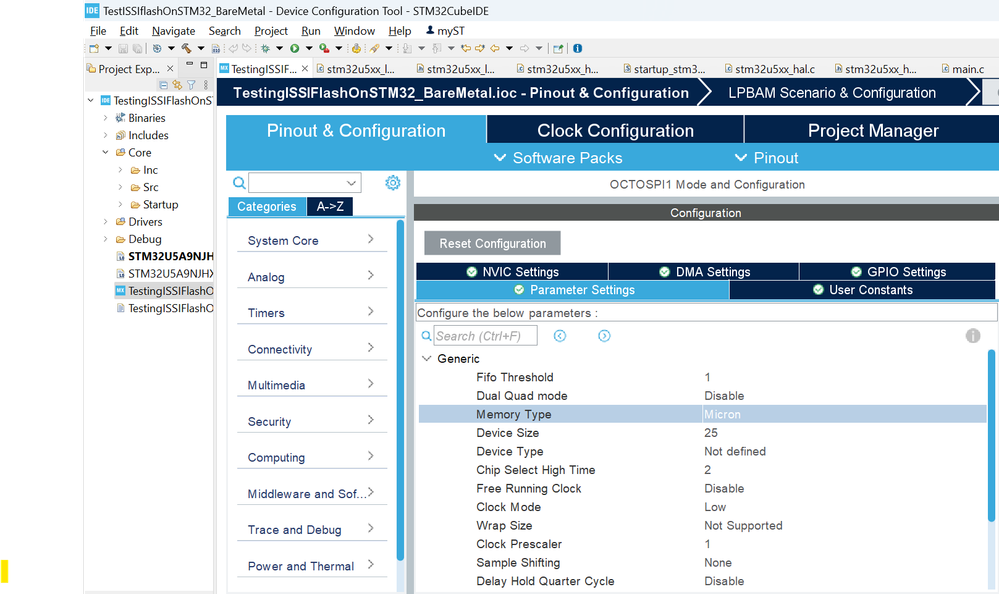Open the Project menu

(x=271, y=31)
